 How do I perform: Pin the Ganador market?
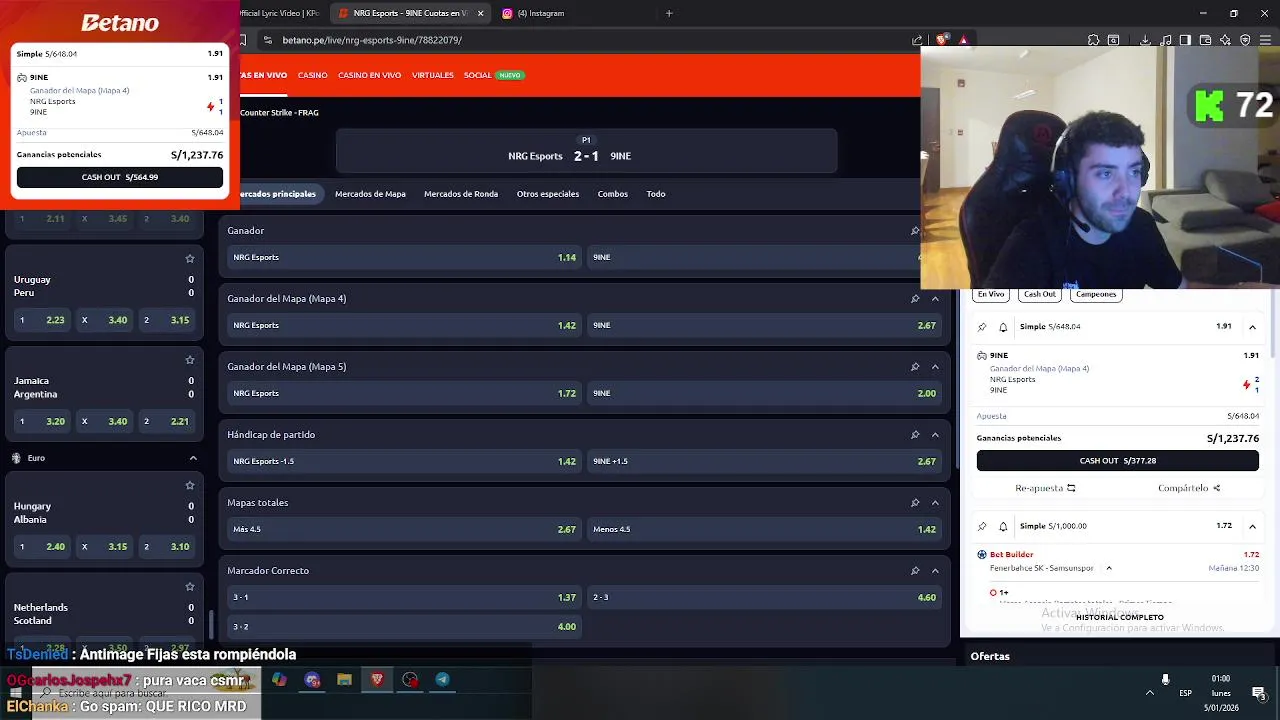click(x=914, y=231)
